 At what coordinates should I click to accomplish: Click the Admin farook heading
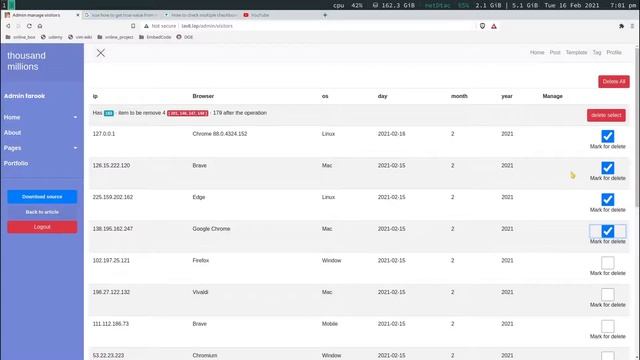pyautogui.click(x=24, y=96)
